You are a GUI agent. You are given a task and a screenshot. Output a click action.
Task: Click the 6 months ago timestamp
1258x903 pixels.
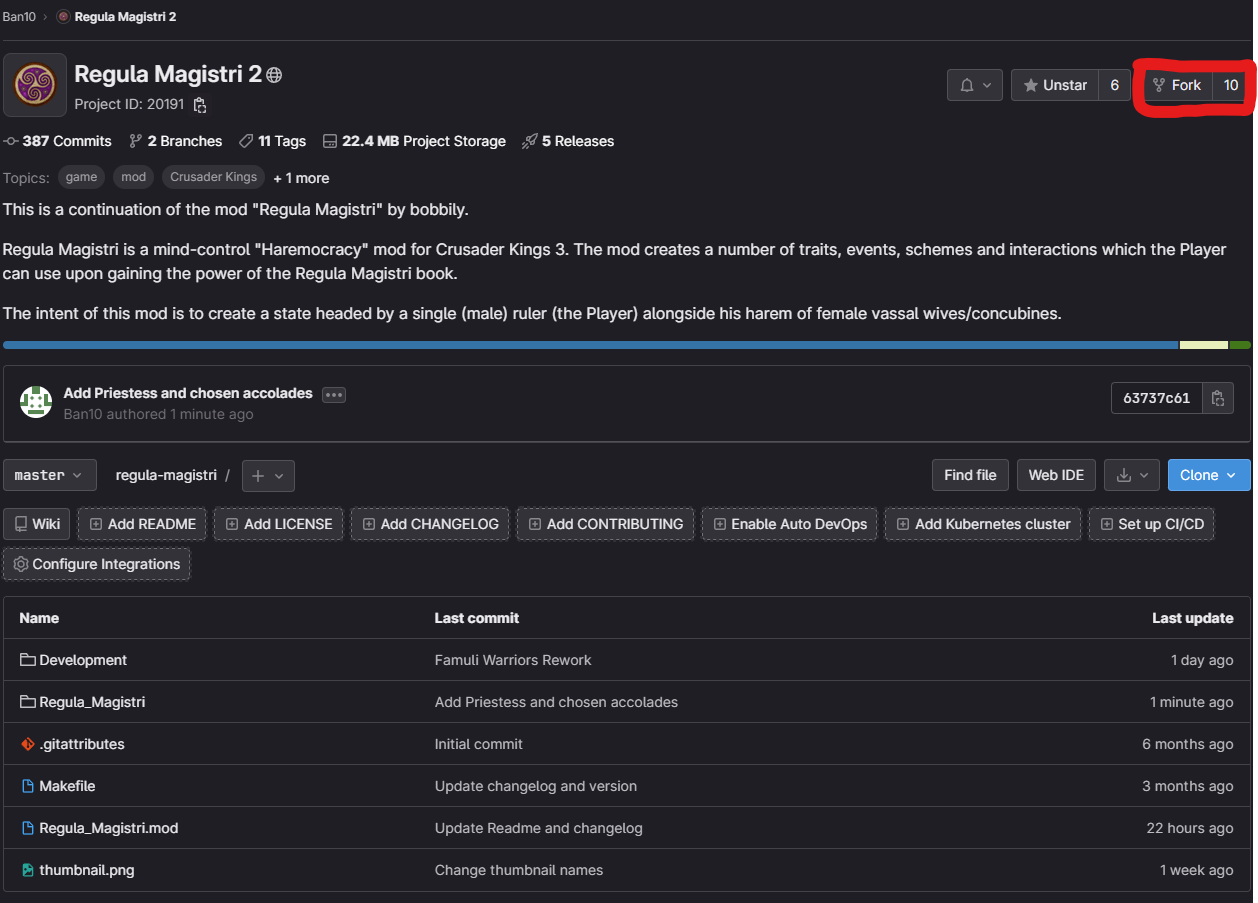point(1188,744)
